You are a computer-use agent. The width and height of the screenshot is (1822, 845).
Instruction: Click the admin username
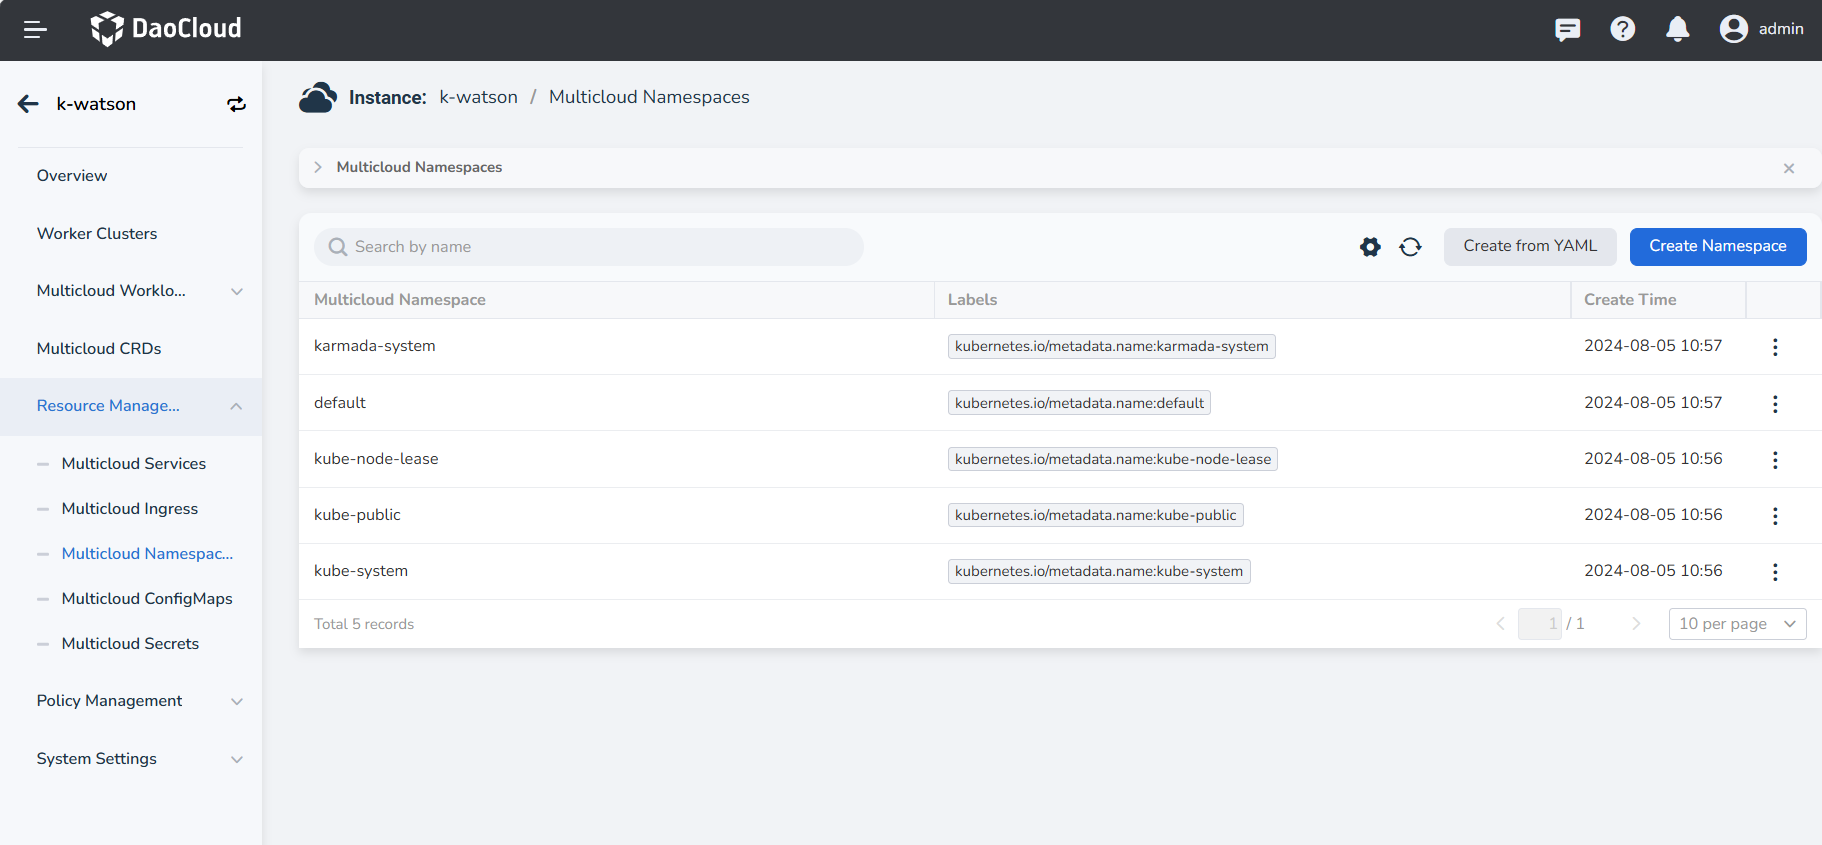[1781, 29]
